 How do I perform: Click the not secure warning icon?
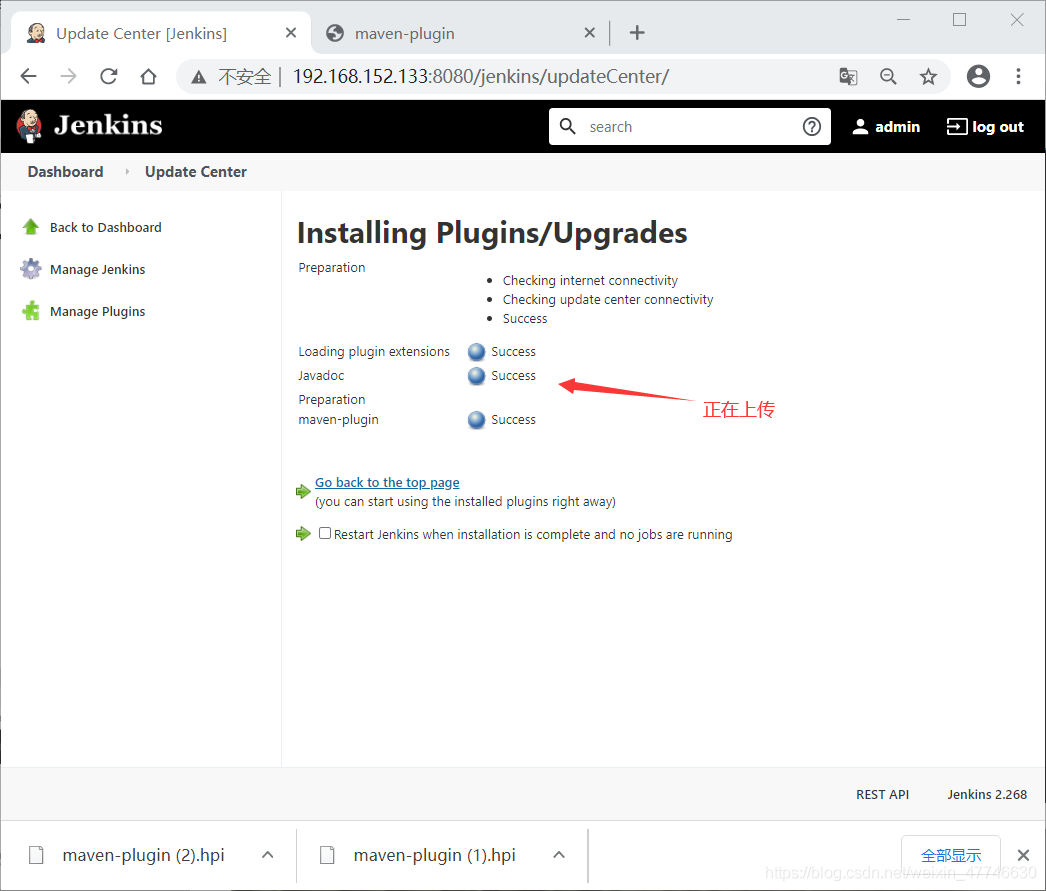click(x=199, y=77)
